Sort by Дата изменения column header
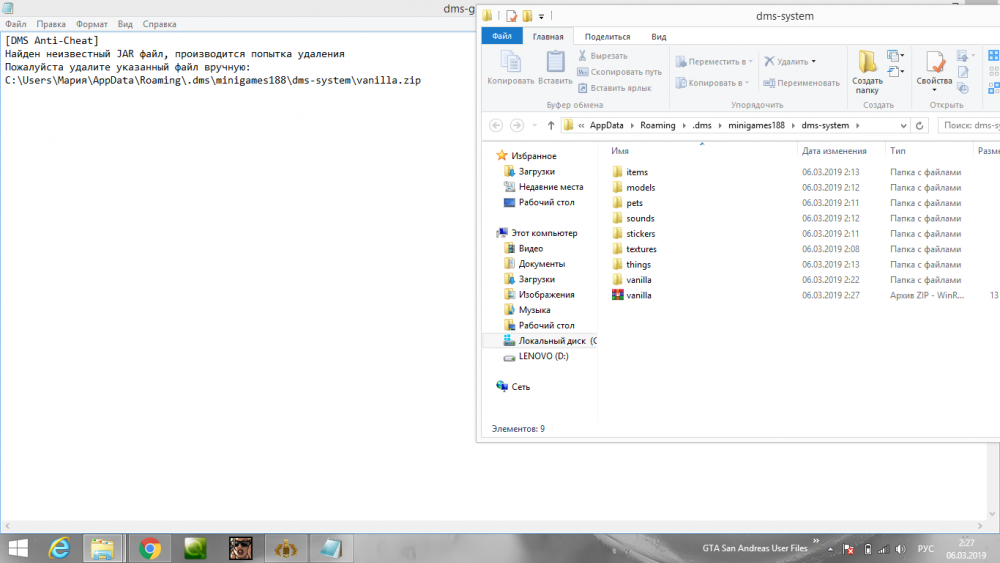 pyautogui.click(x=833, y=150)
